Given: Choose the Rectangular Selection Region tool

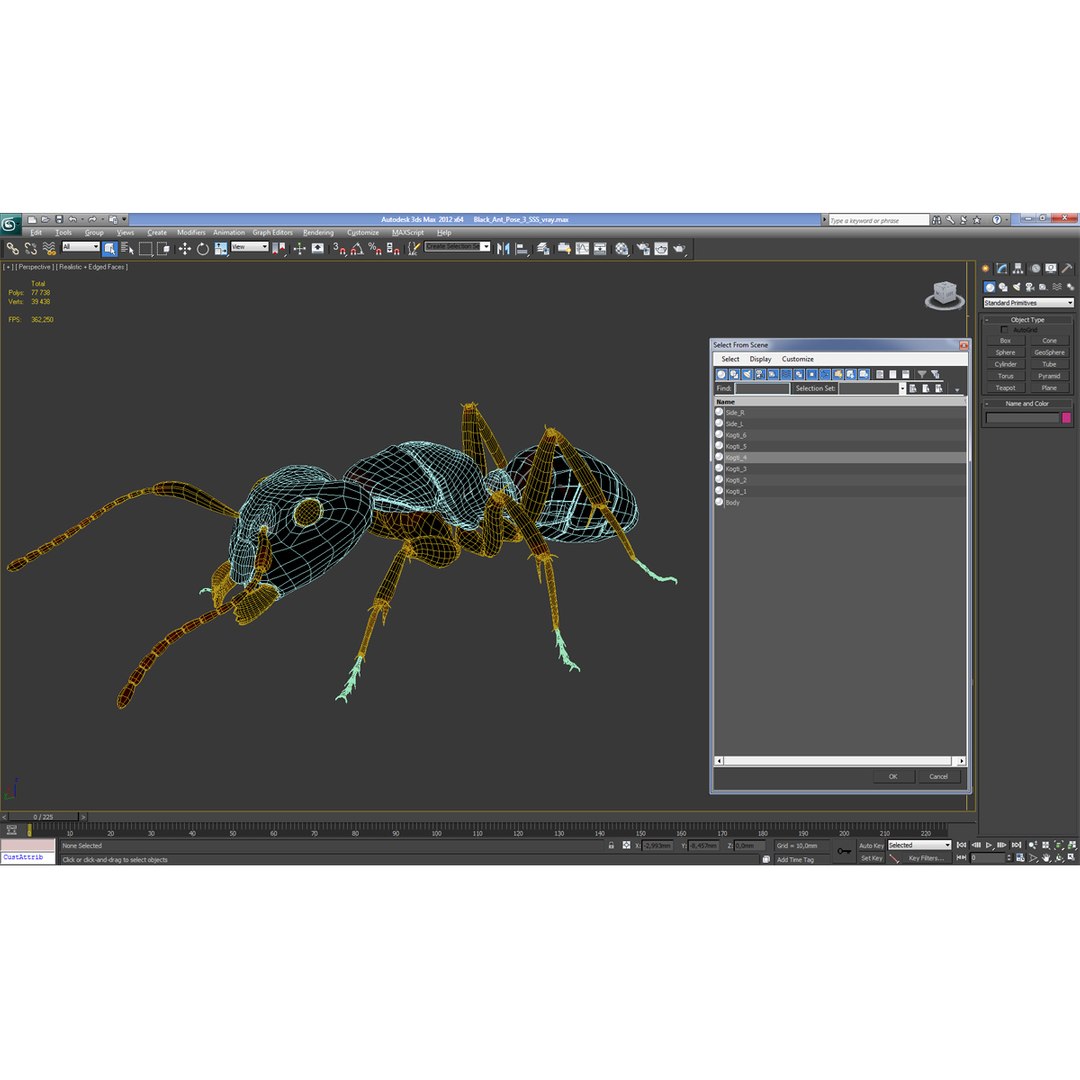Looking at the screenshot, I should click(145, 249).
